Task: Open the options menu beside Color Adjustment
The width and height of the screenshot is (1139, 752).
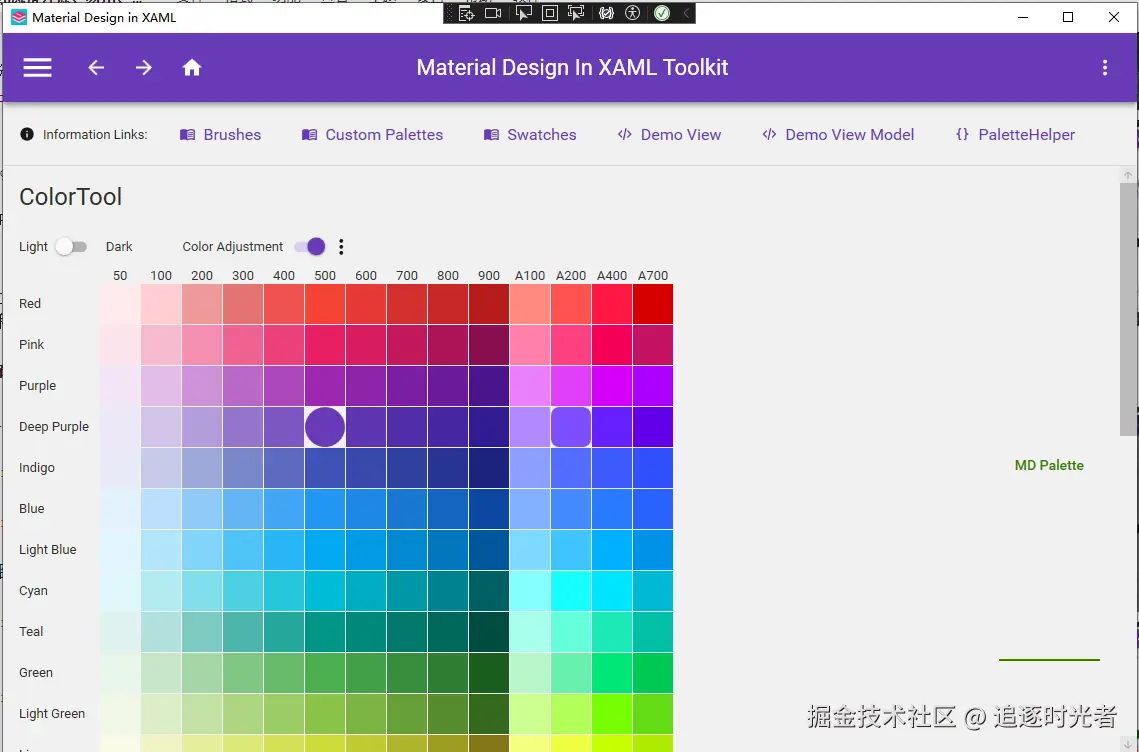Action: [341, 247]
